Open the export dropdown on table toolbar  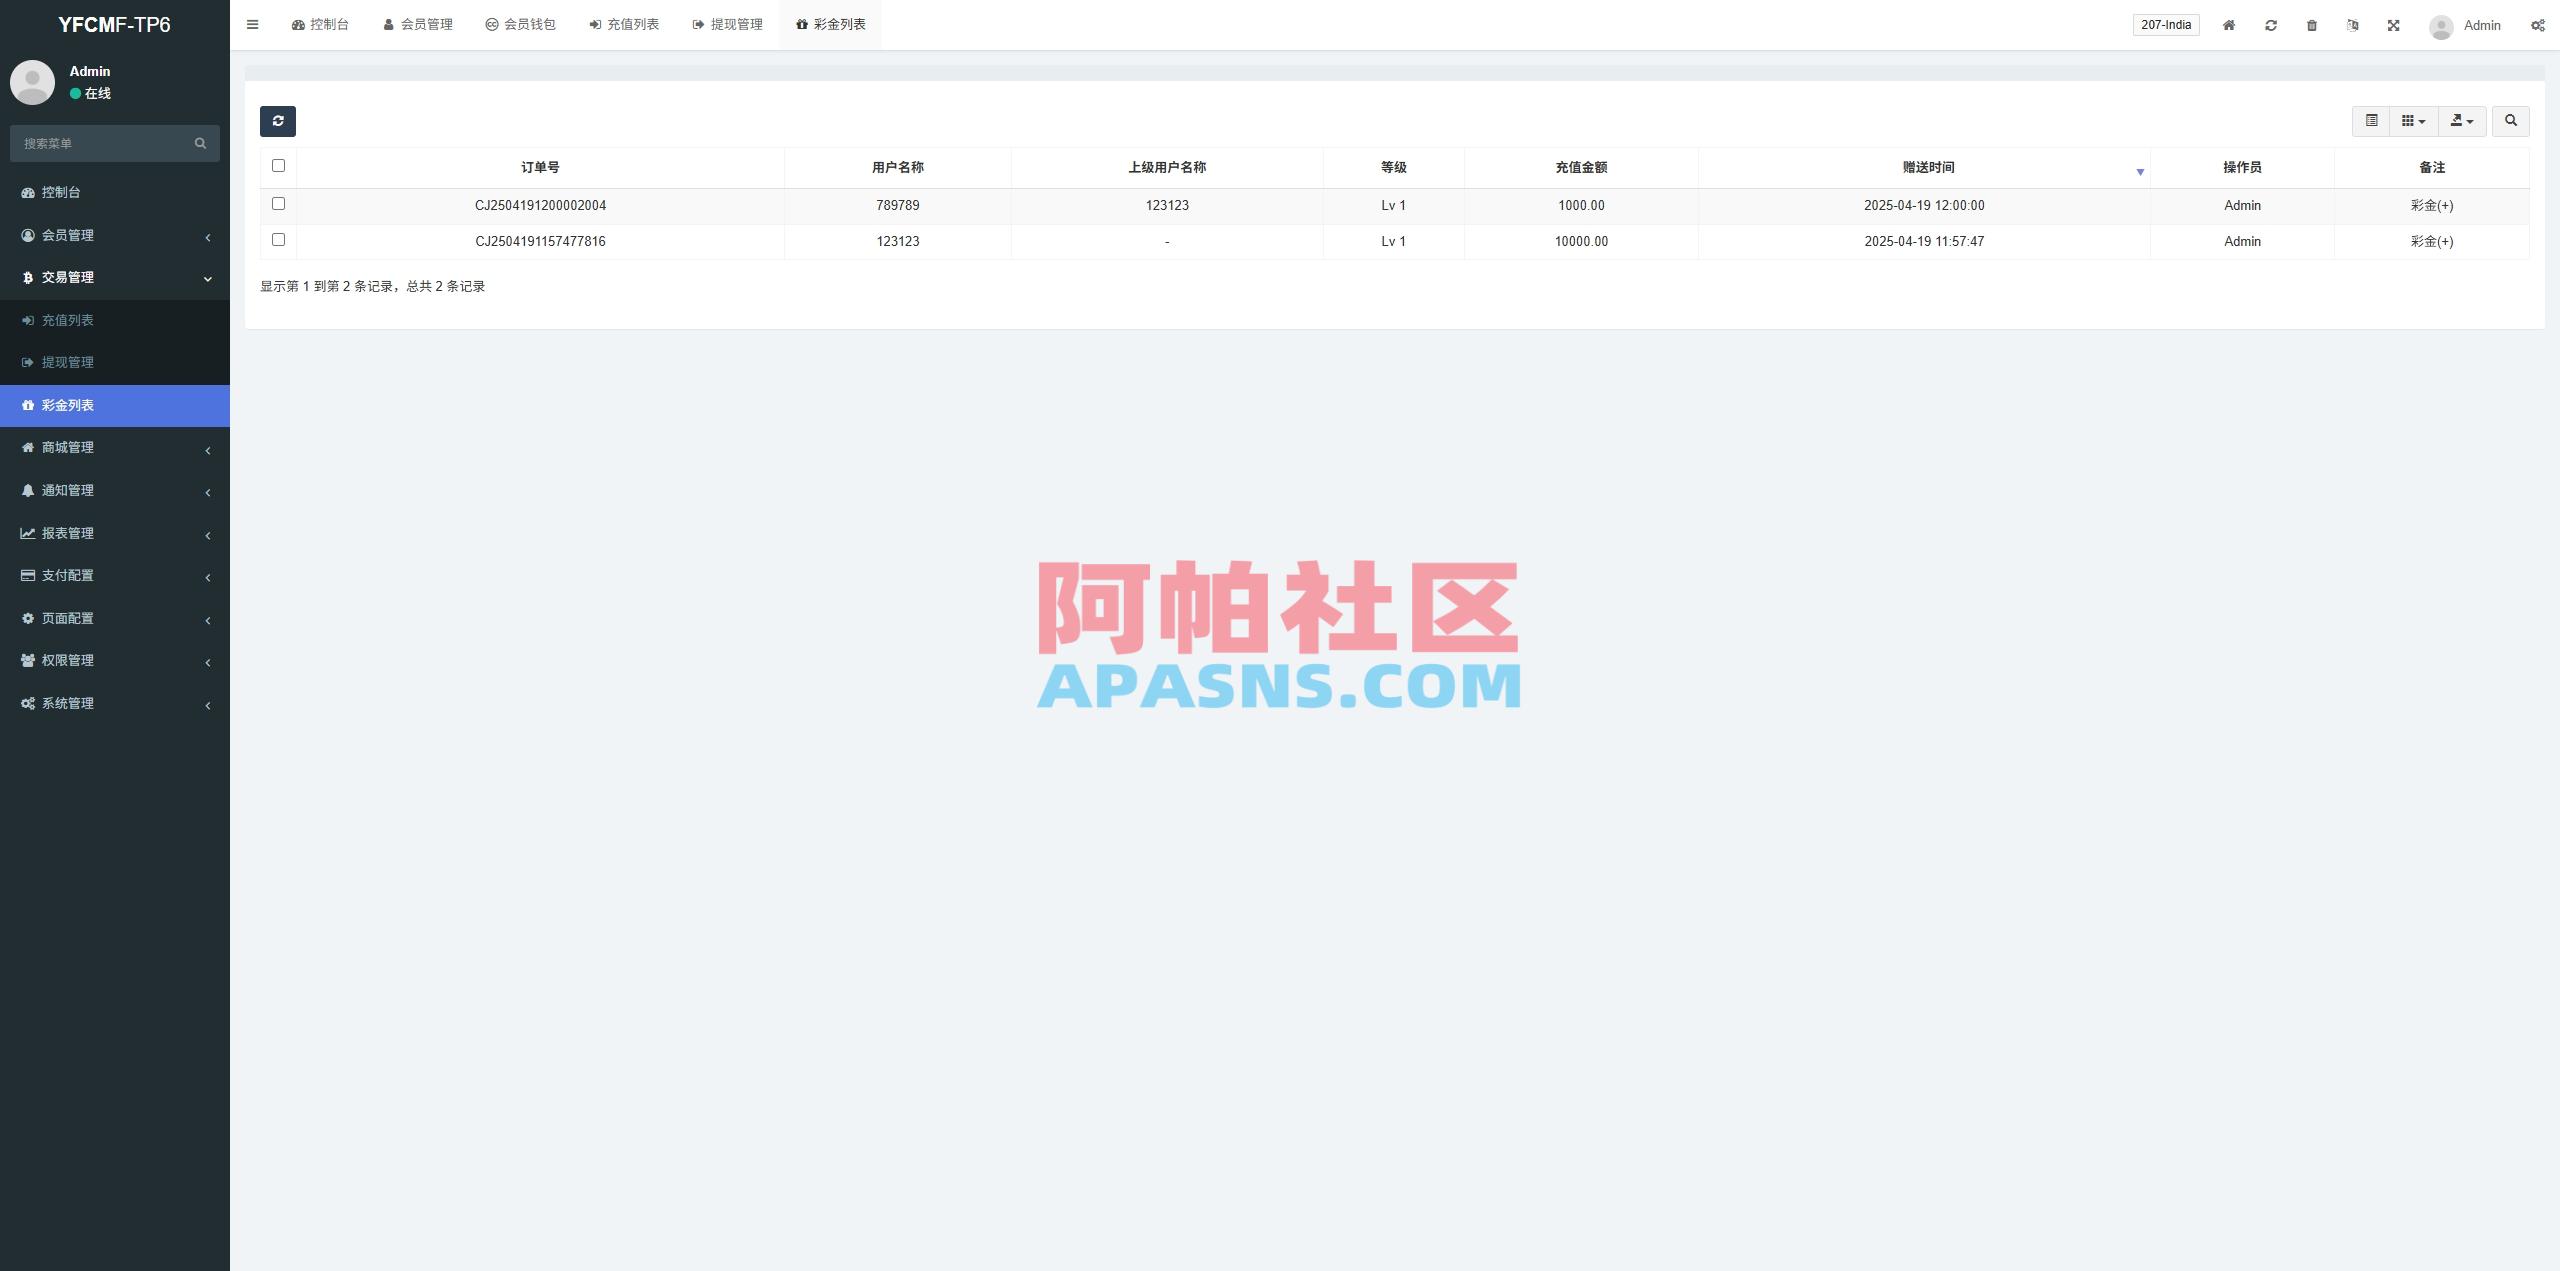pos(2462,120)
